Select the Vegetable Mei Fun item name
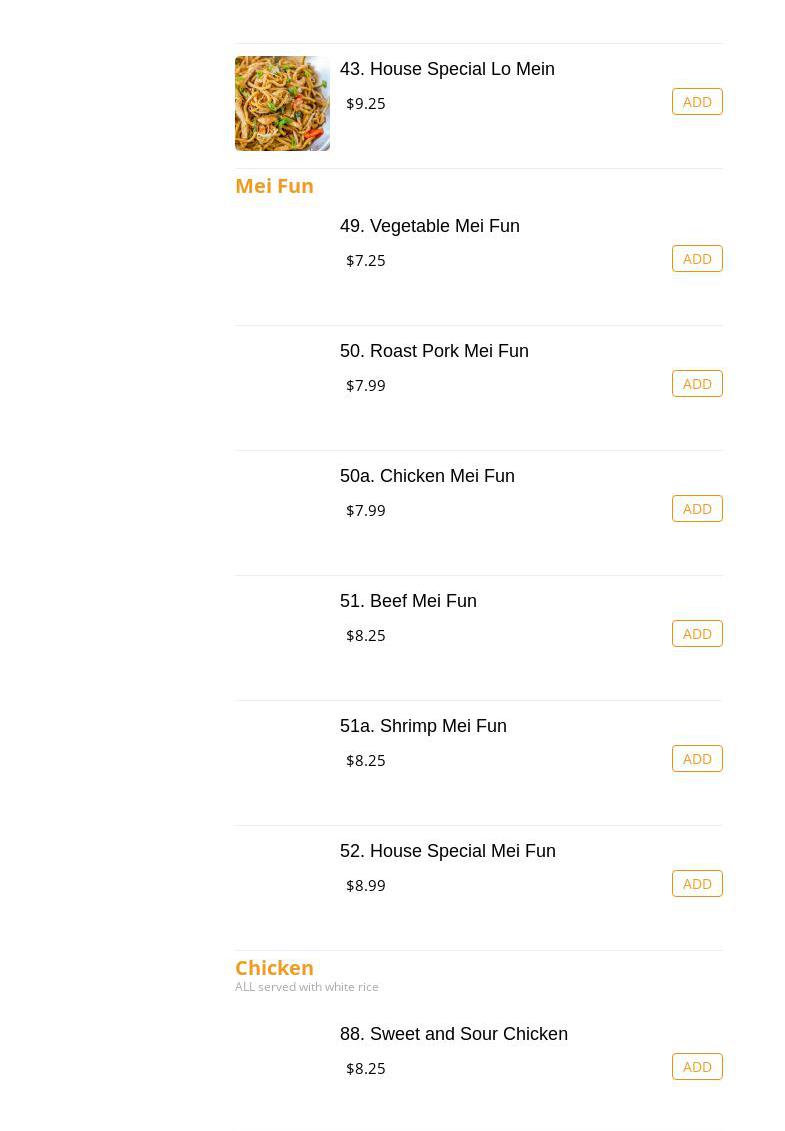The width and height of the screenshot is (785, 1131). tap(430, 226)
